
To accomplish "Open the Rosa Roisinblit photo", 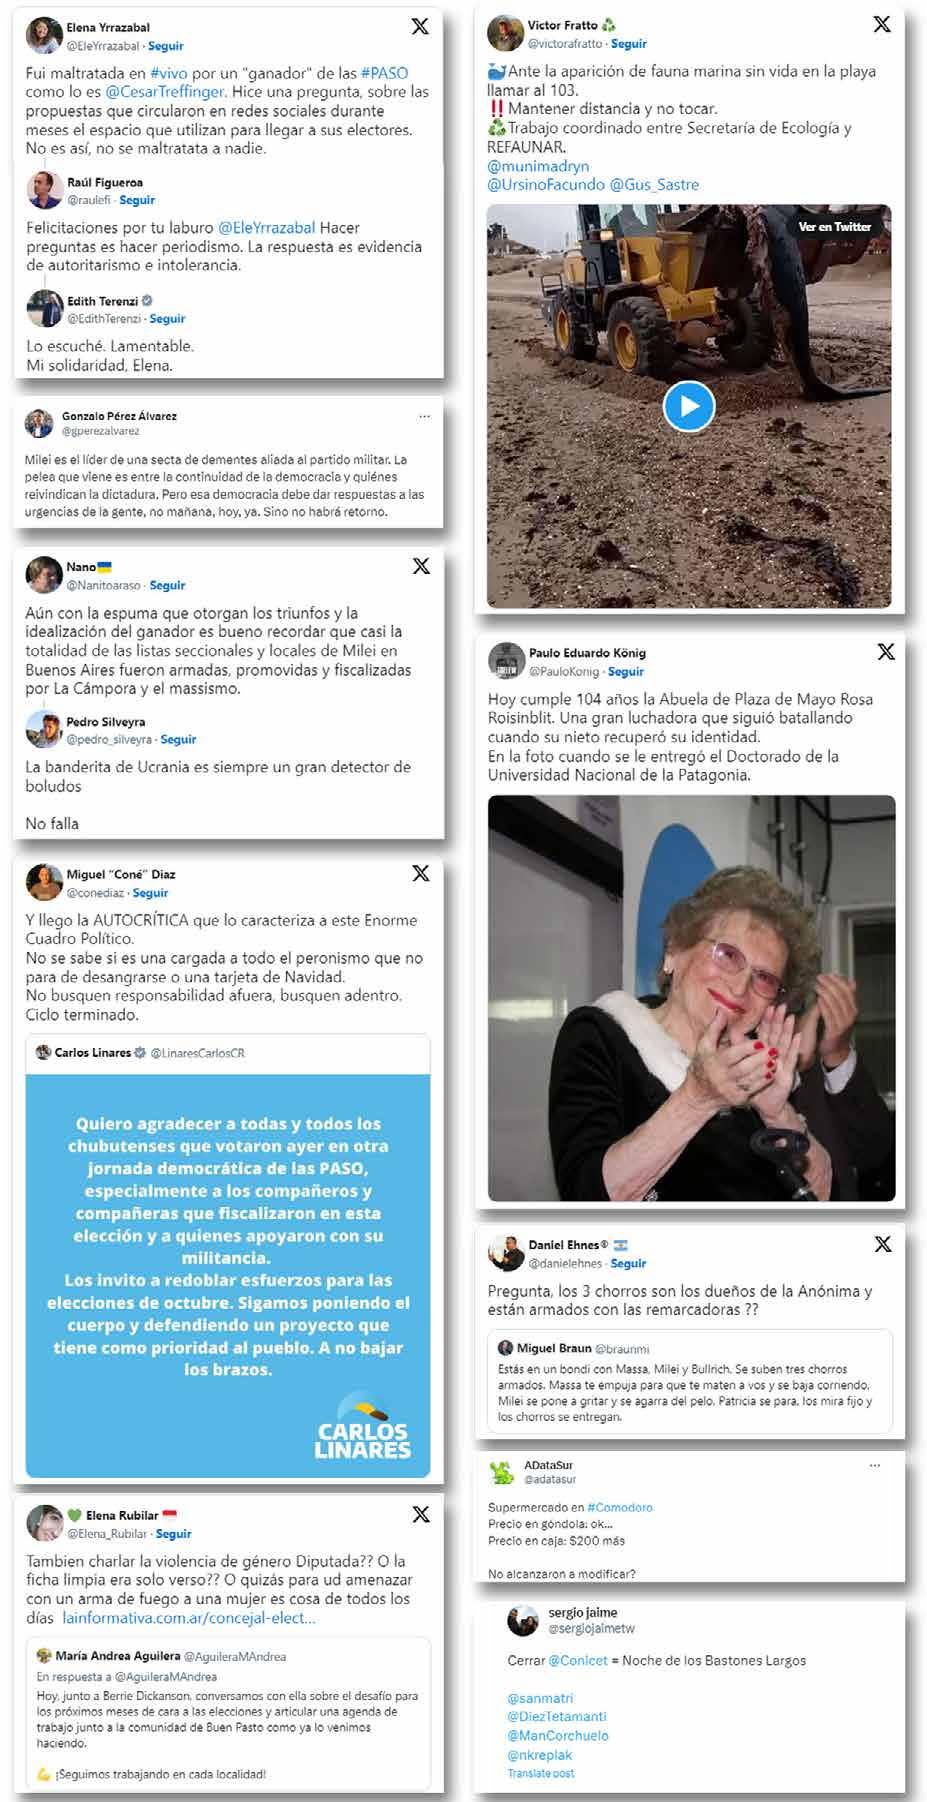I will (x=691, y=998).
